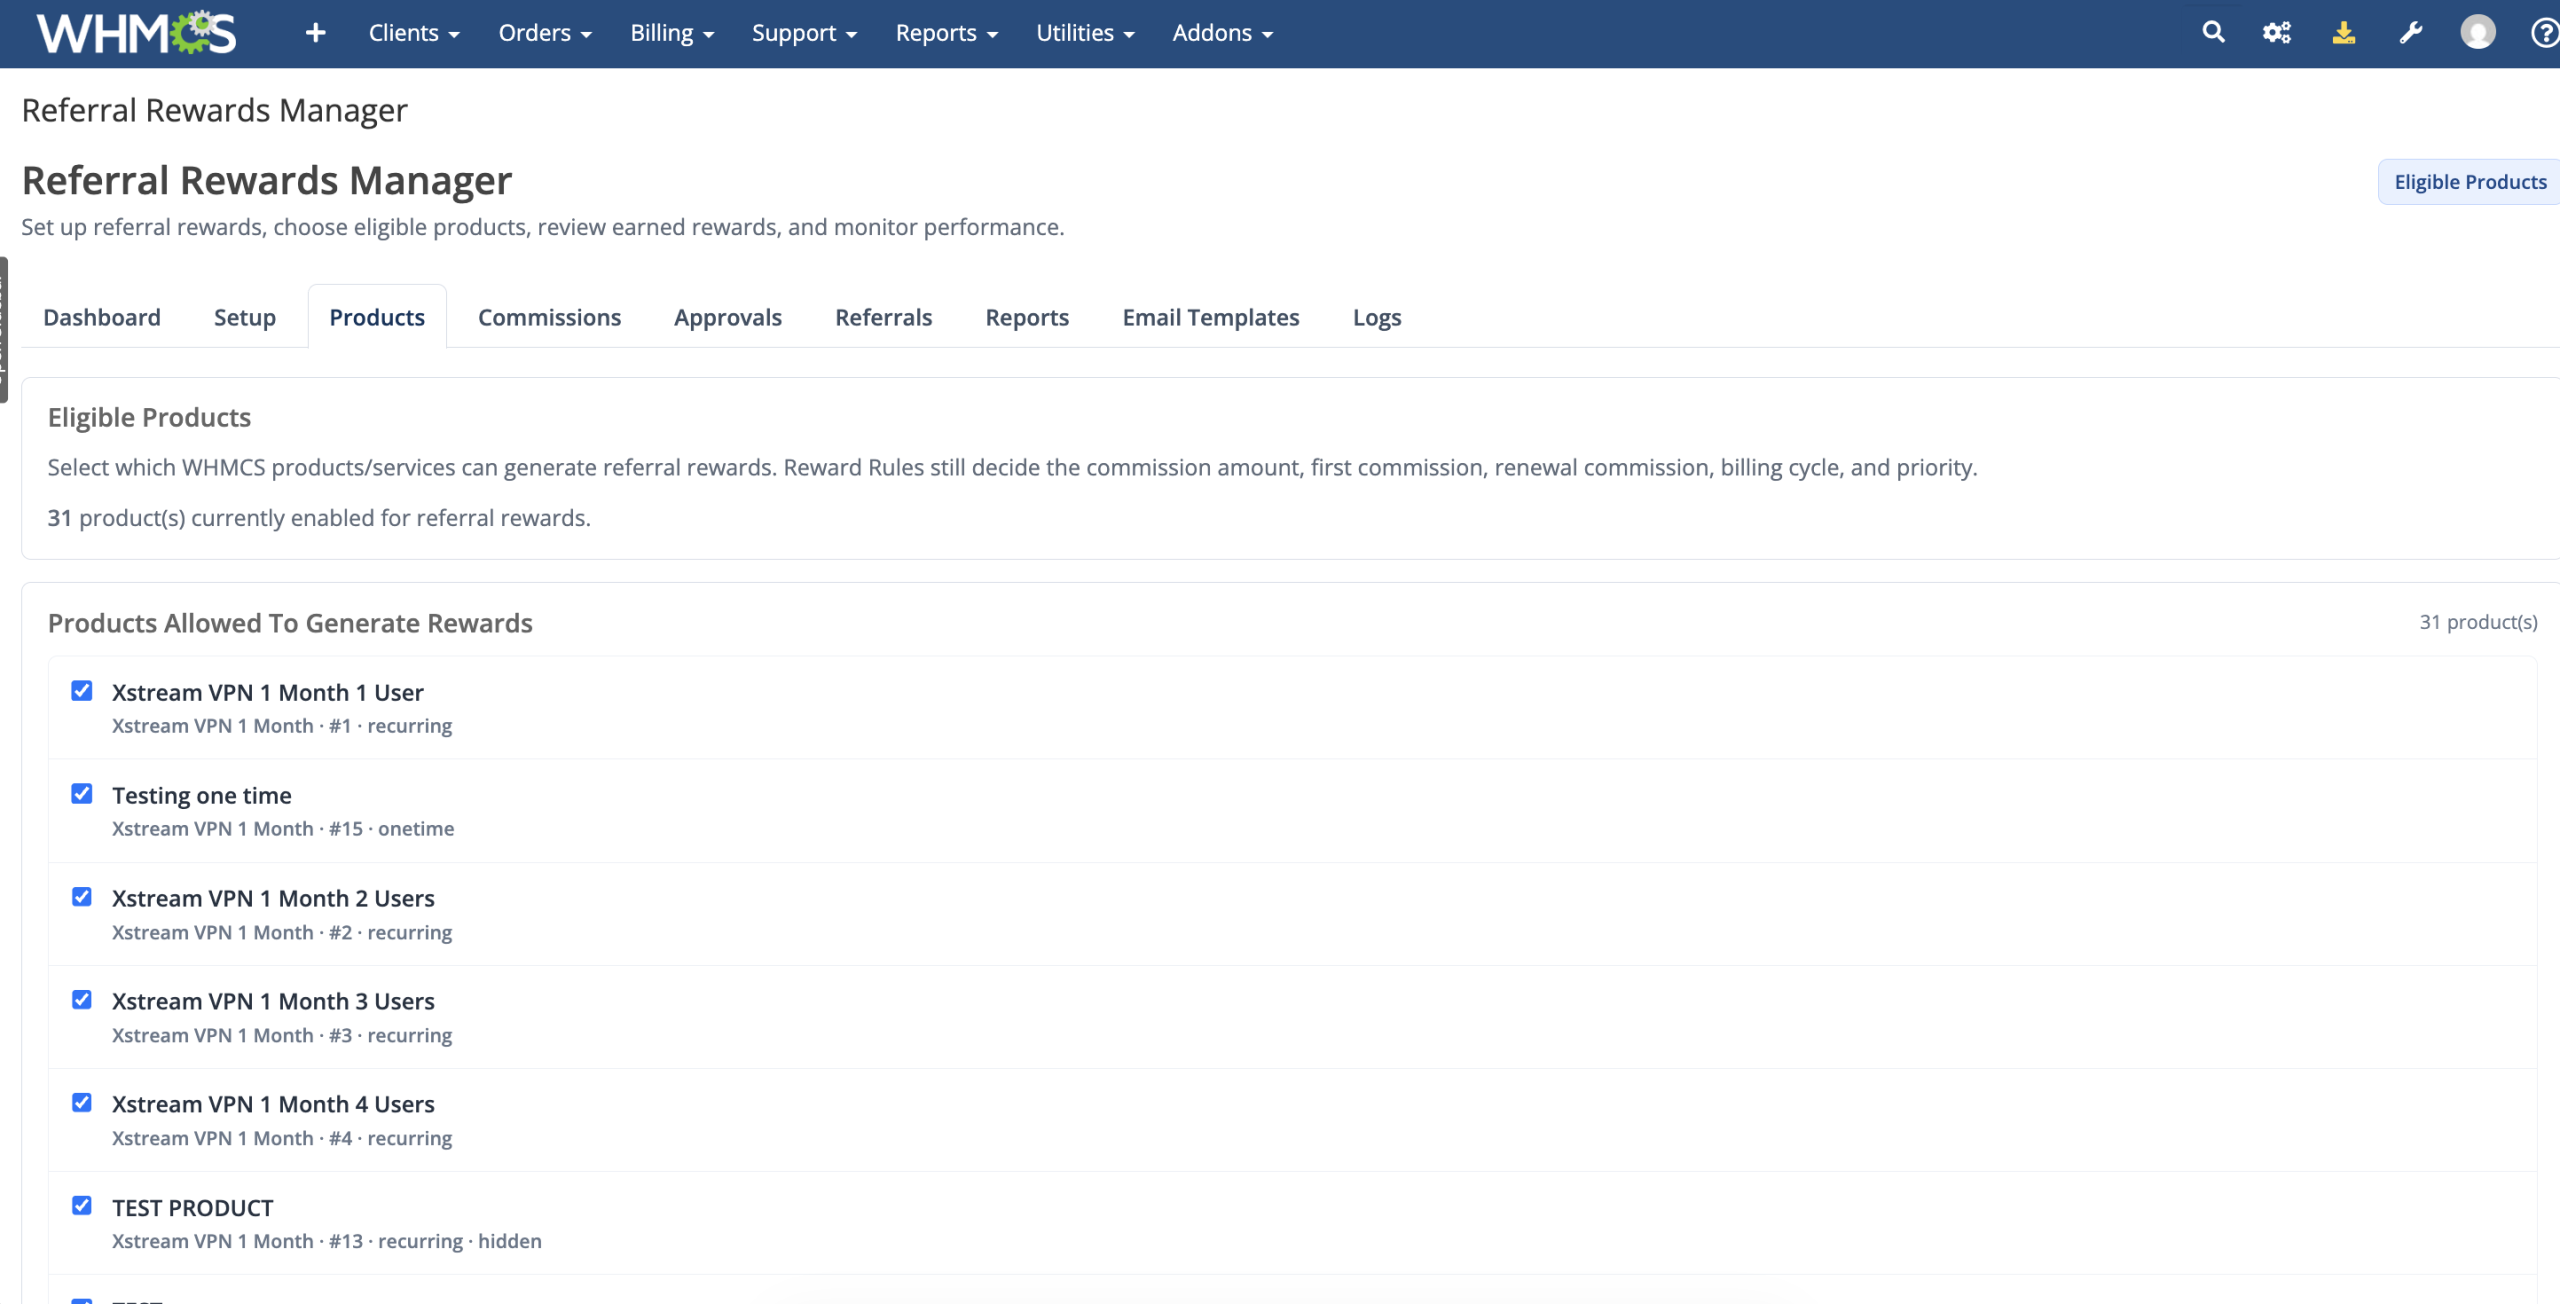Screen dimensions: 2560x1304
Task: Open the Email Templates tab
Action: (x=1211, y=317)
